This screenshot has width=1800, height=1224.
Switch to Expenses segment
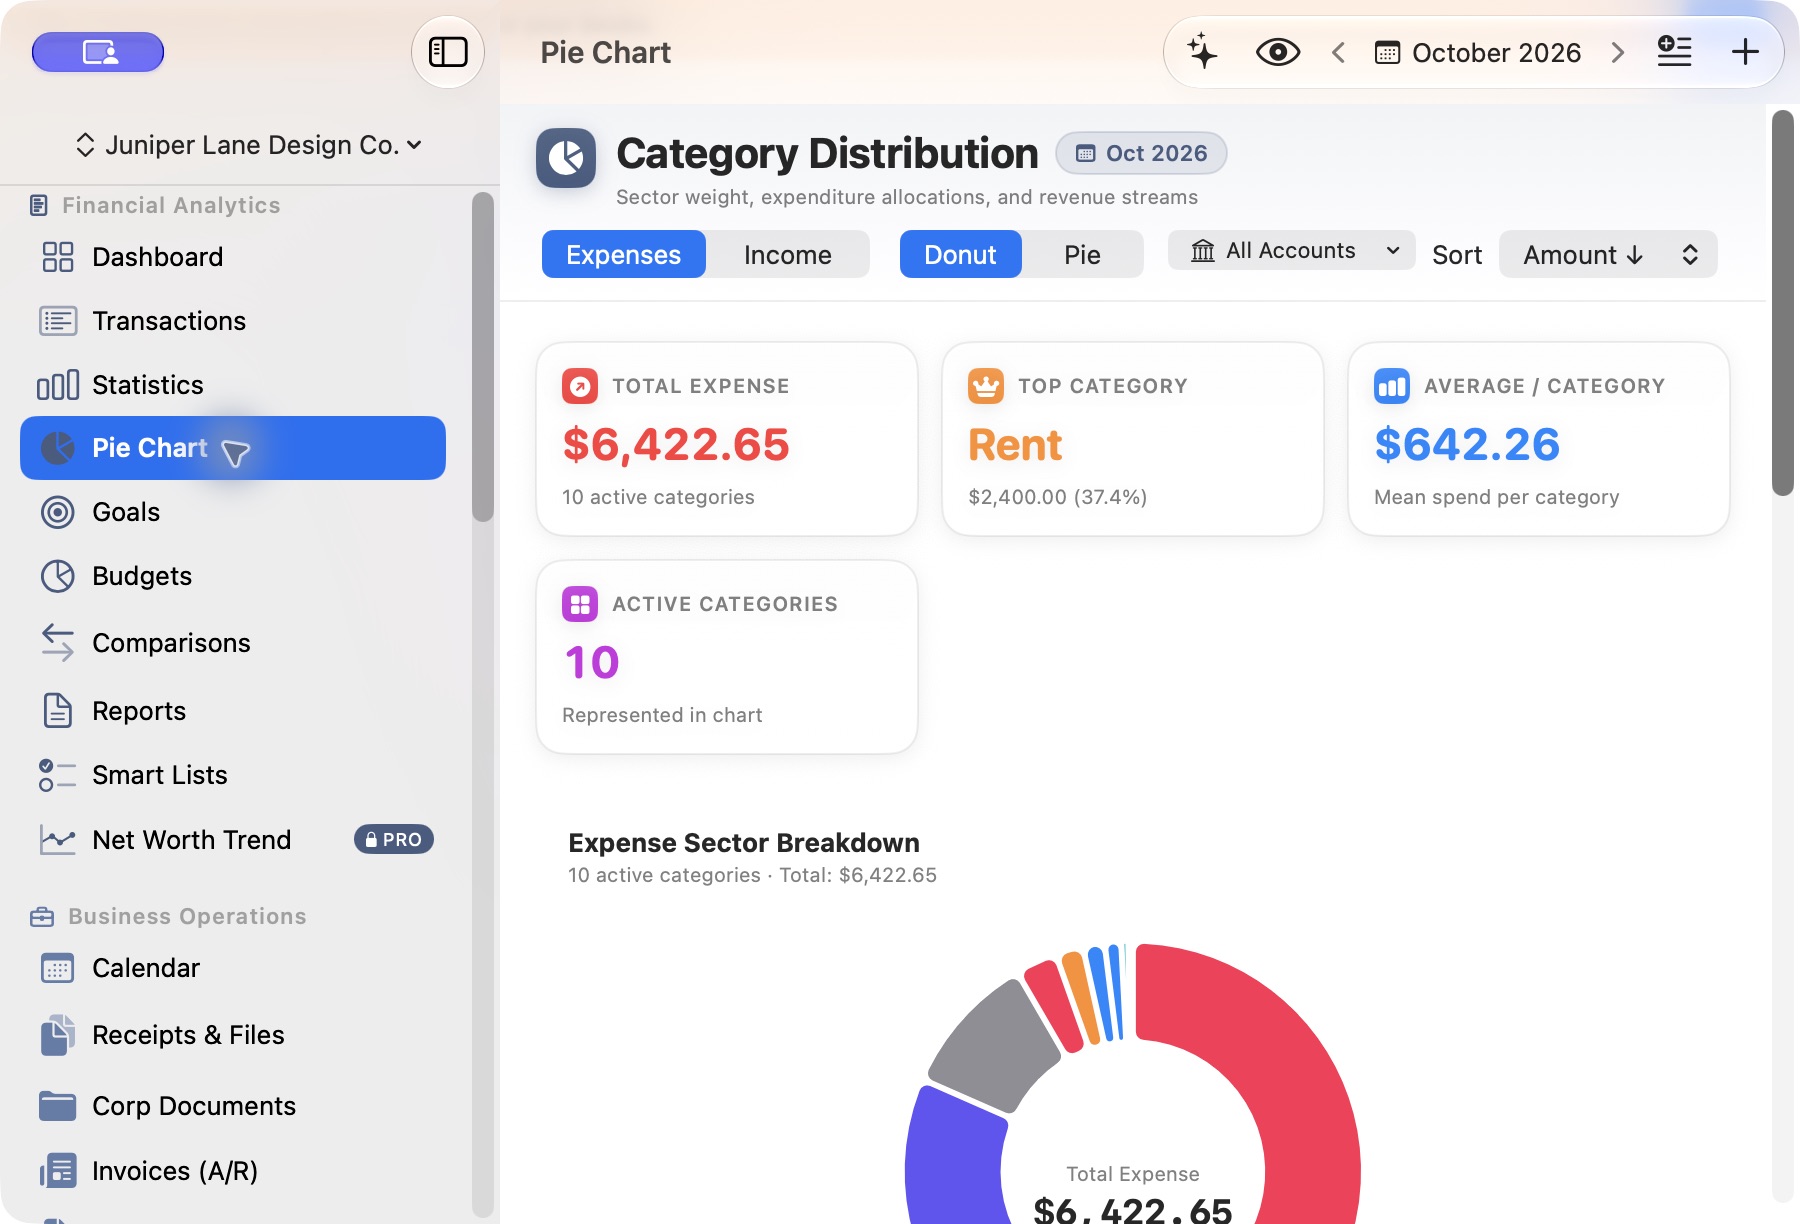[624, 255]
